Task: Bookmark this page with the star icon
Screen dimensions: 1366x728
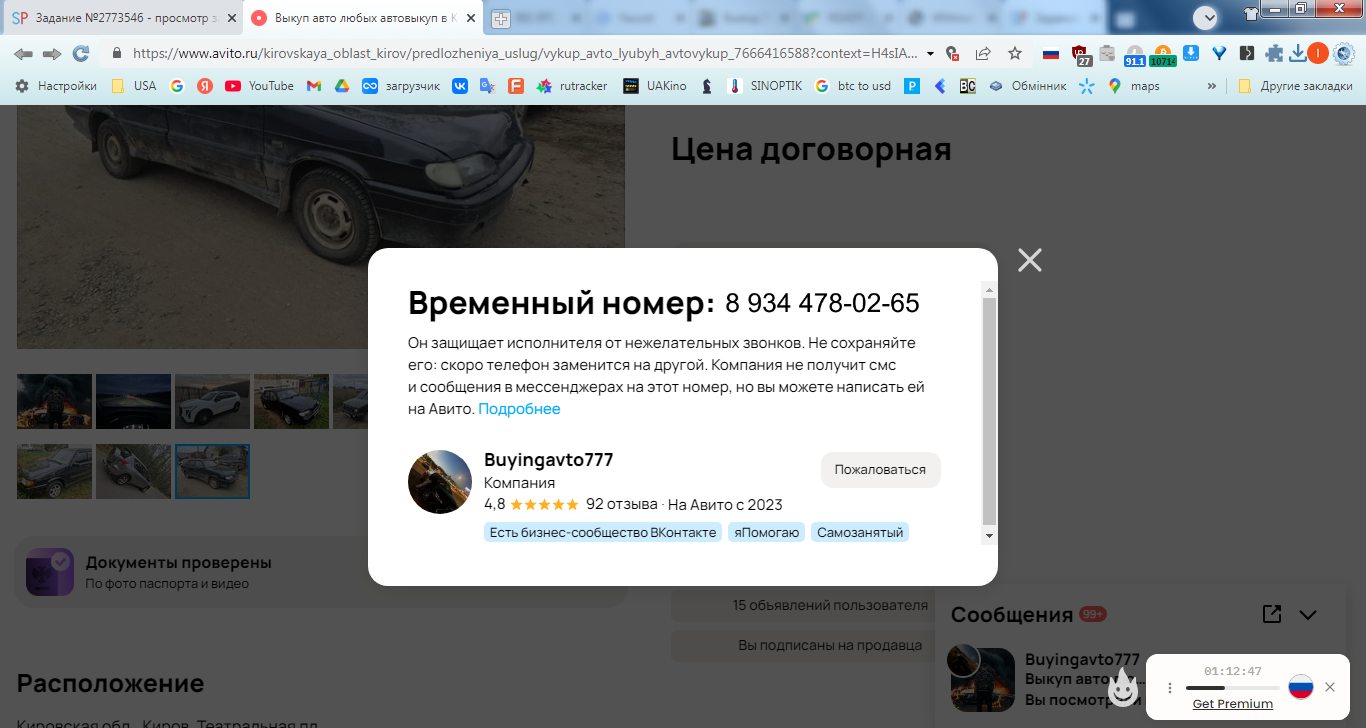Action: click(1015, 54)
